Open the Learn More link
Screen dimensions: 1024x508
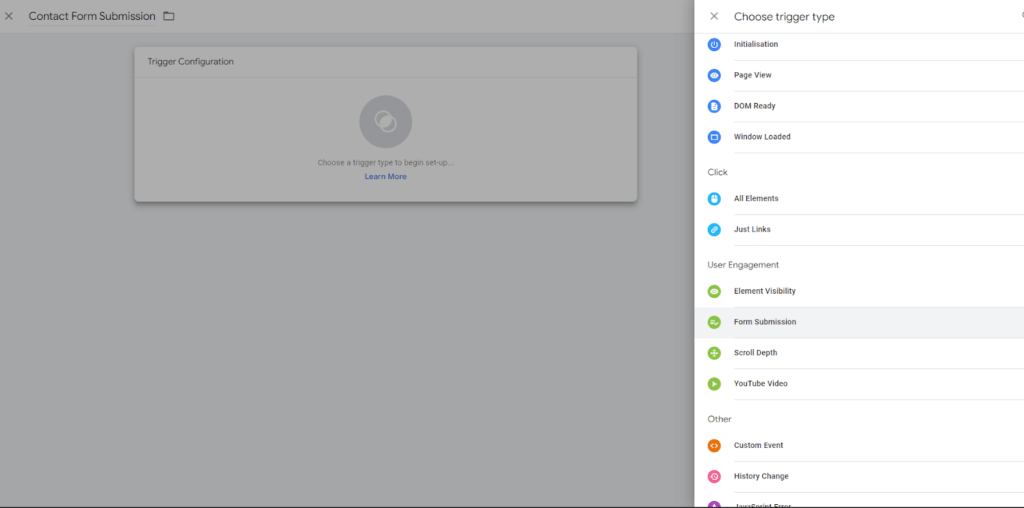pos(385,176)
